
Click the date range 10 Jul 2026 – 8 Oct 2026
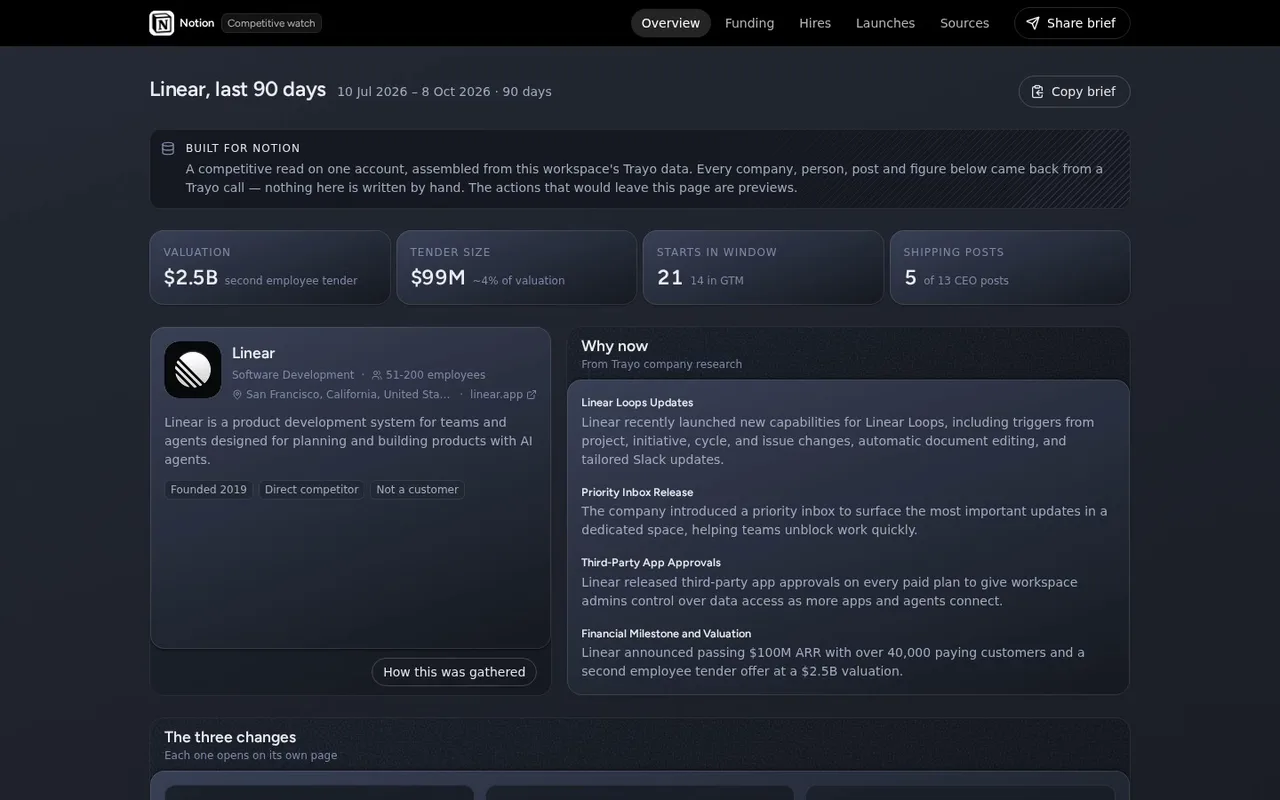pyautogui.click(x=414, y=92)
